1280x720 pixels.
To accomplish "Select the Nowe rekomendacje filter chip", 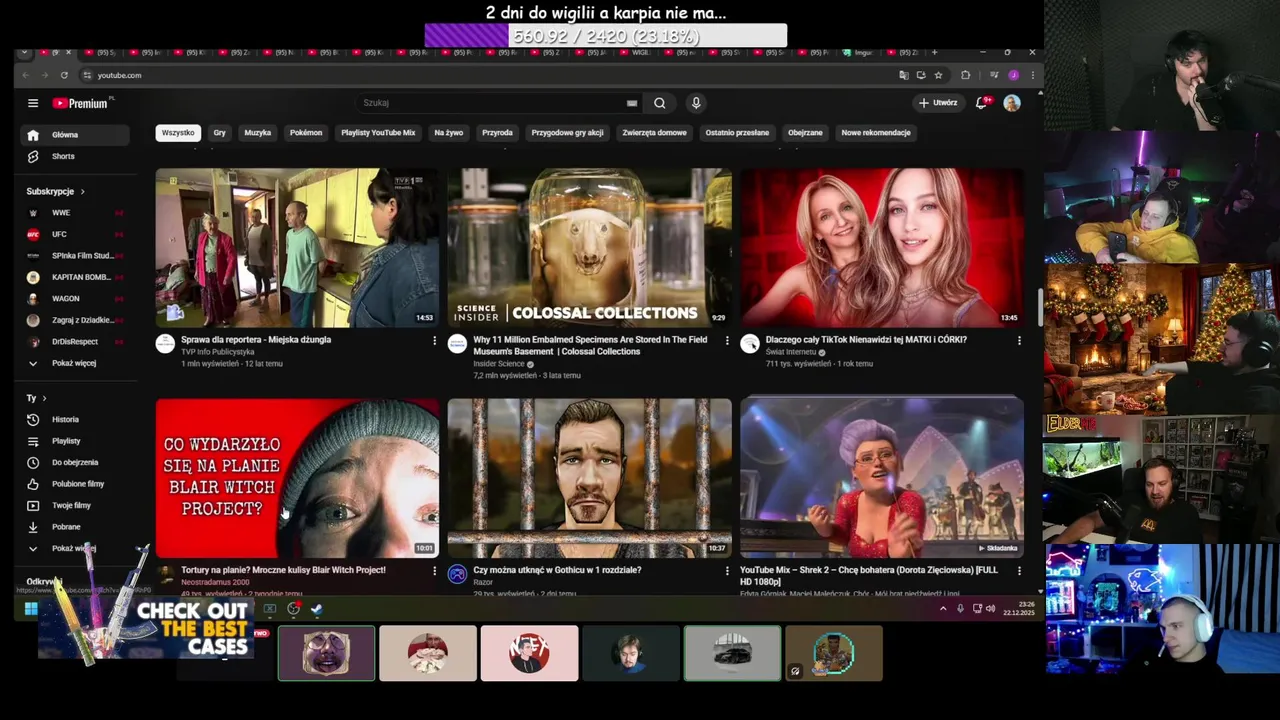I will pyautogui.click(x=876, y=133).
